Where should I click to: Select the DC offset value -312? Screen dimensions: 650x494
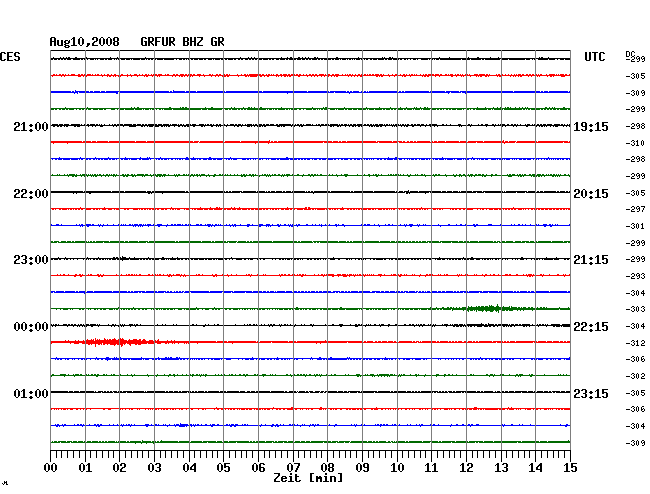pos(635,343)
